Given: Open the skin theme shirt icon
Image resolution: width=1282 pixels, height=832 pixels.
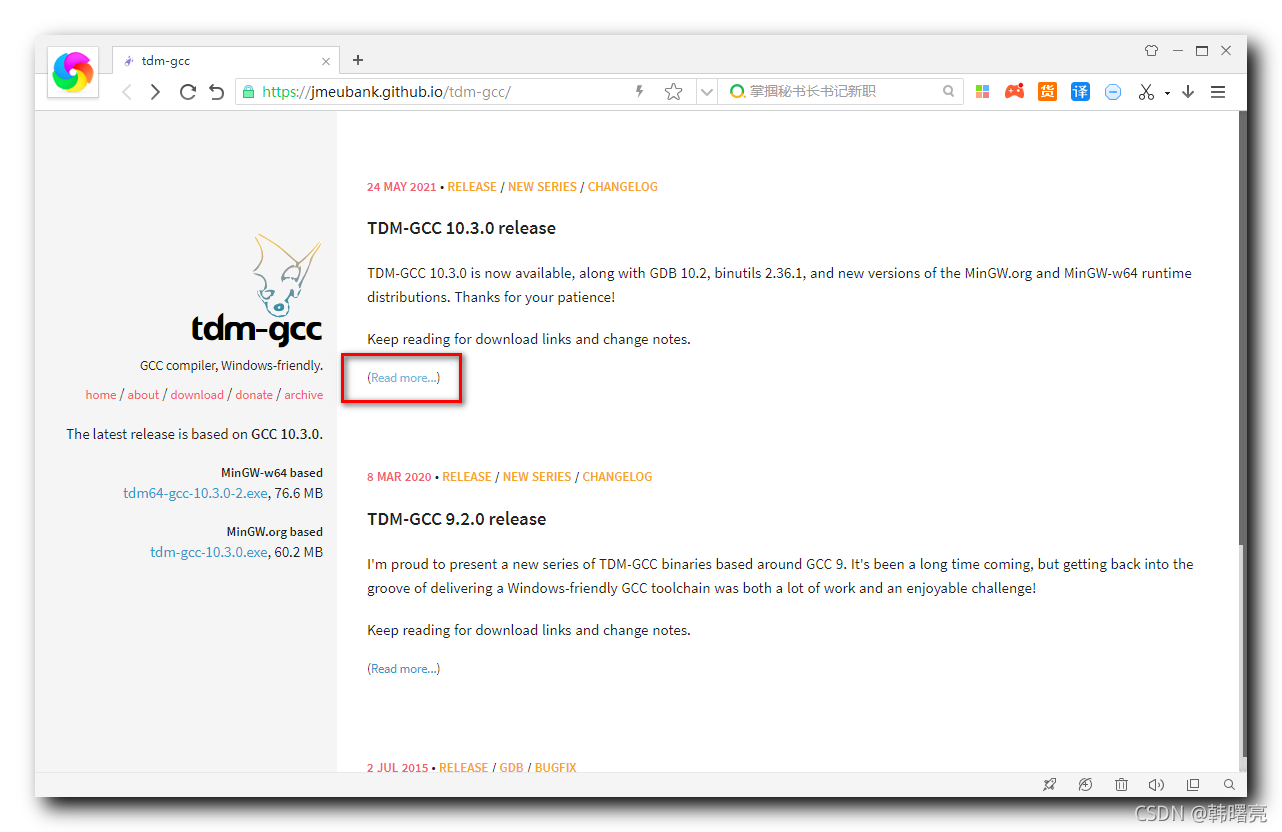Looking at the screenshot, I should pos(1151,50).
